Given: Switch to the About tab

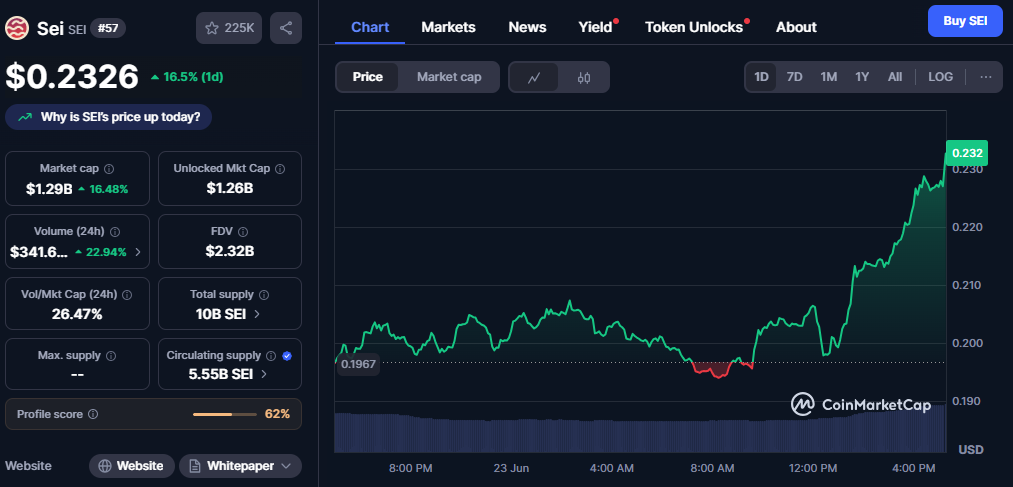Looking at the screenshot, I should point(796,27).
